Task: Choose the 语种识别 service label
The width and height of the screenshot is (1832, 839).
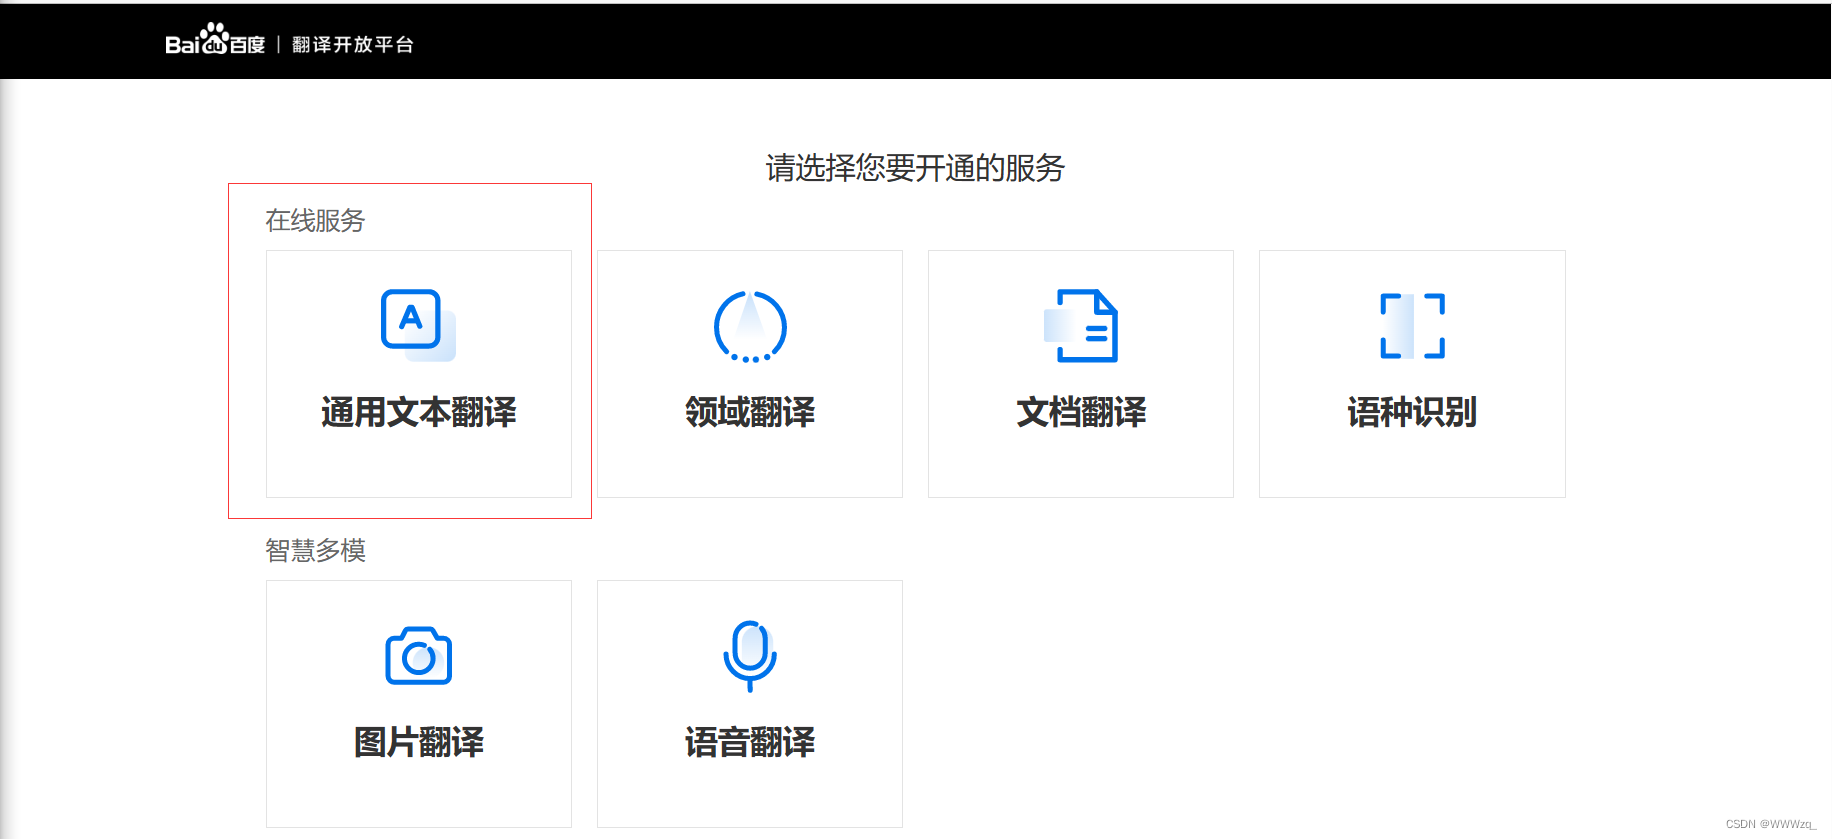Action: (1412, 412)
